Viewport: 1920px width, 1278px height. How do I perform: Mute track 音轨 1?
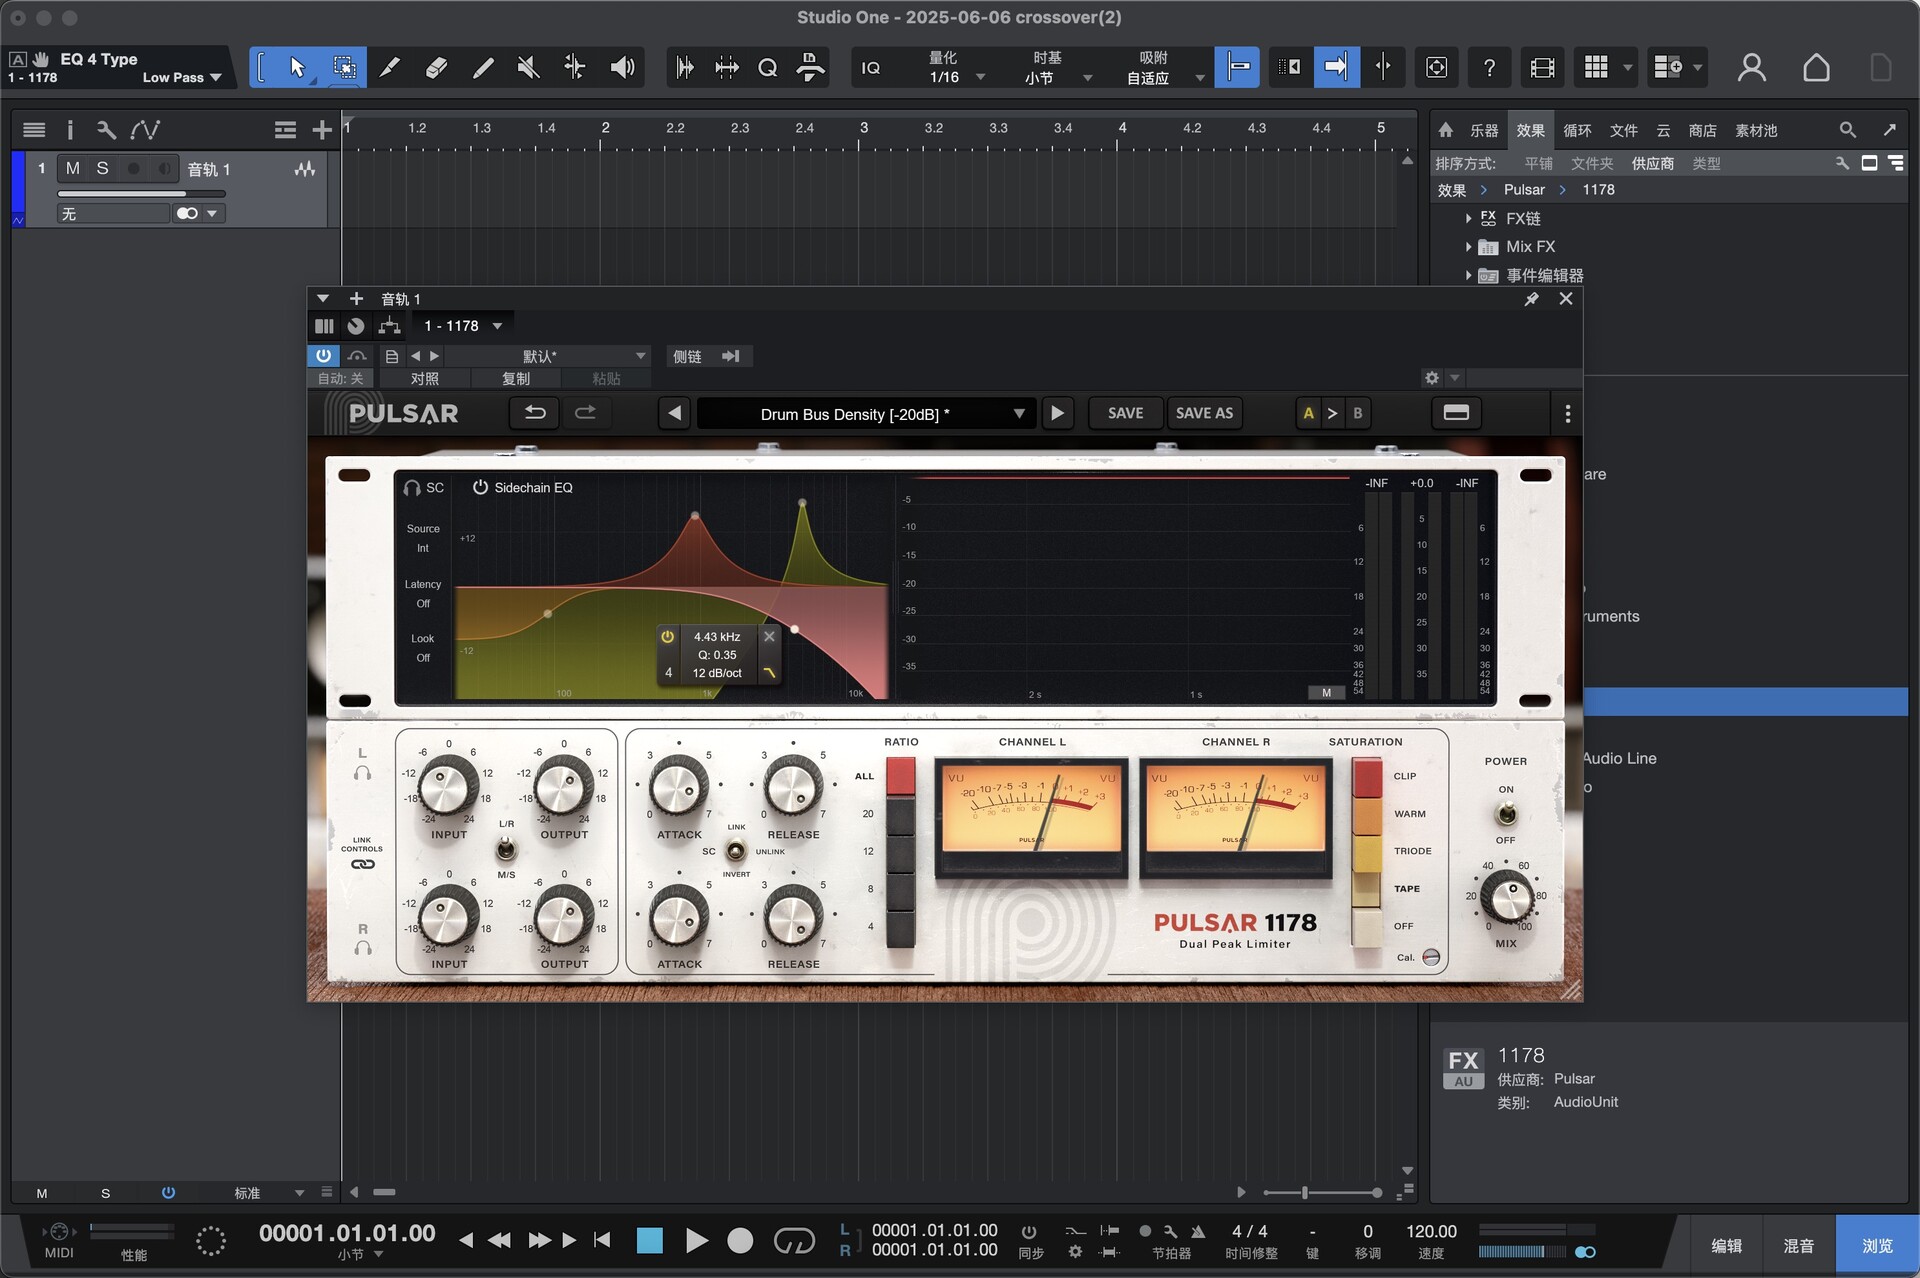(x=73, y=168)
